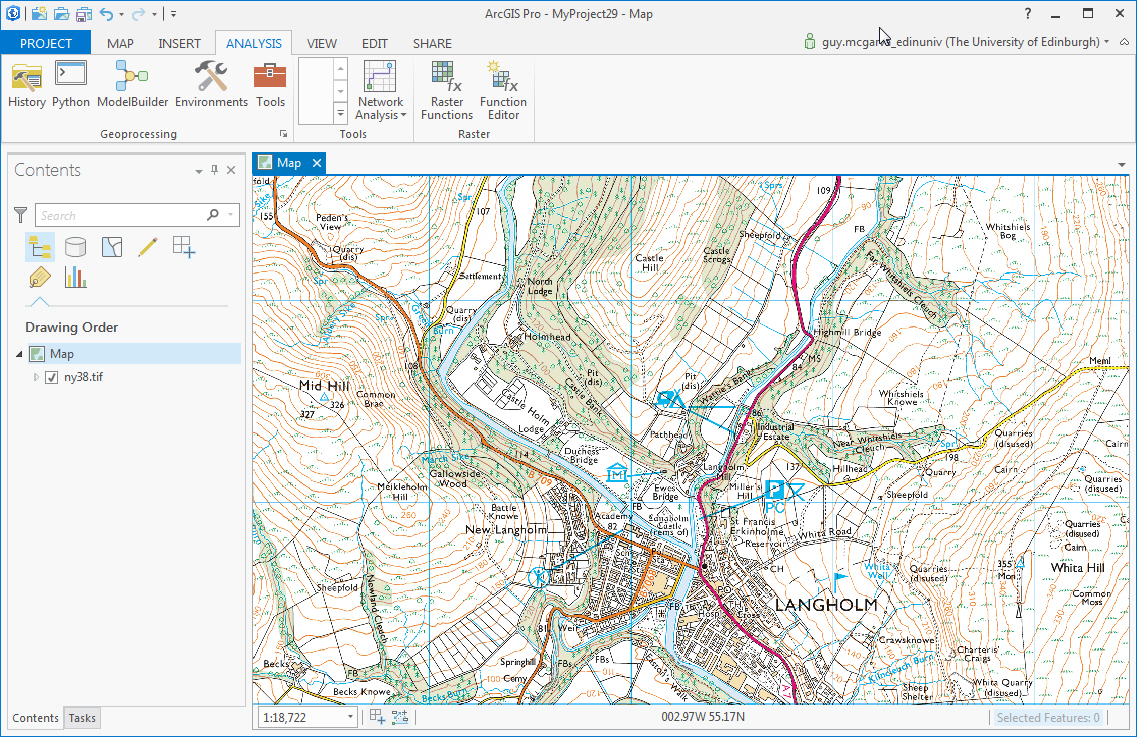Select the ny38.tif layer name
The image size is (1137, 737).
click(x=83, y=377)
